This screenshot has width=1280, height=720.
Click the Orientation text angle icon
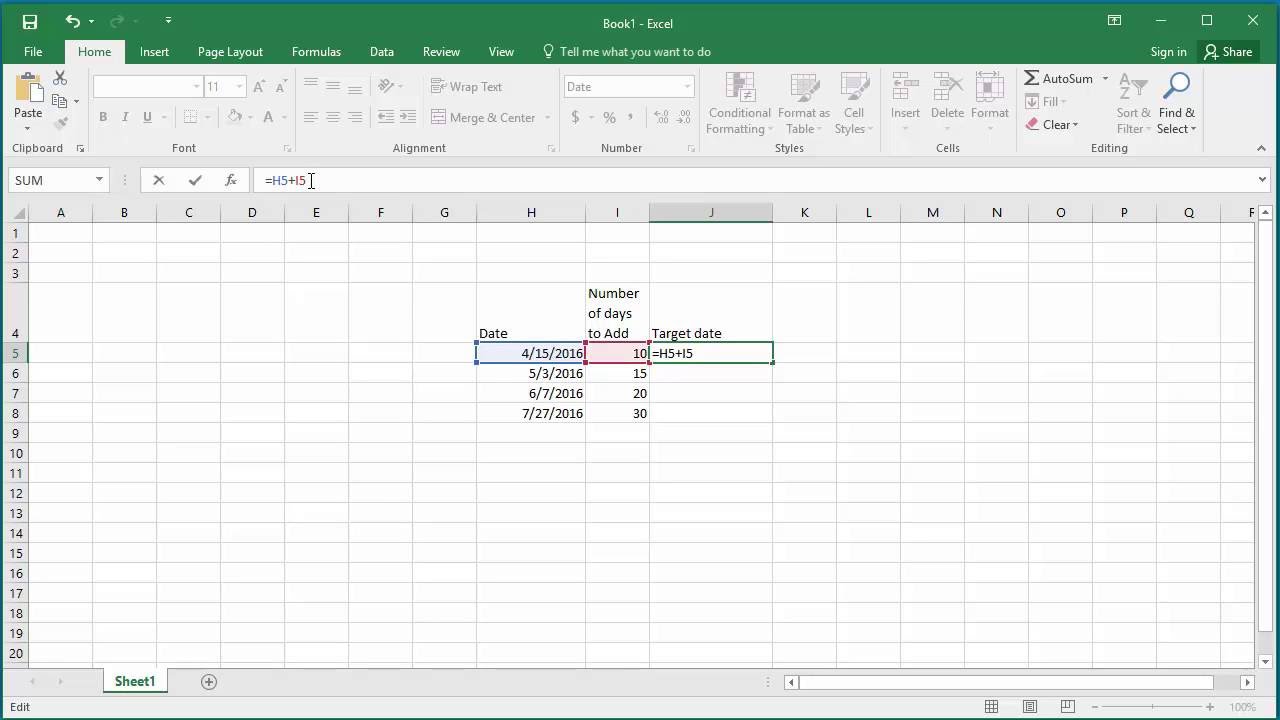(386, 87)
